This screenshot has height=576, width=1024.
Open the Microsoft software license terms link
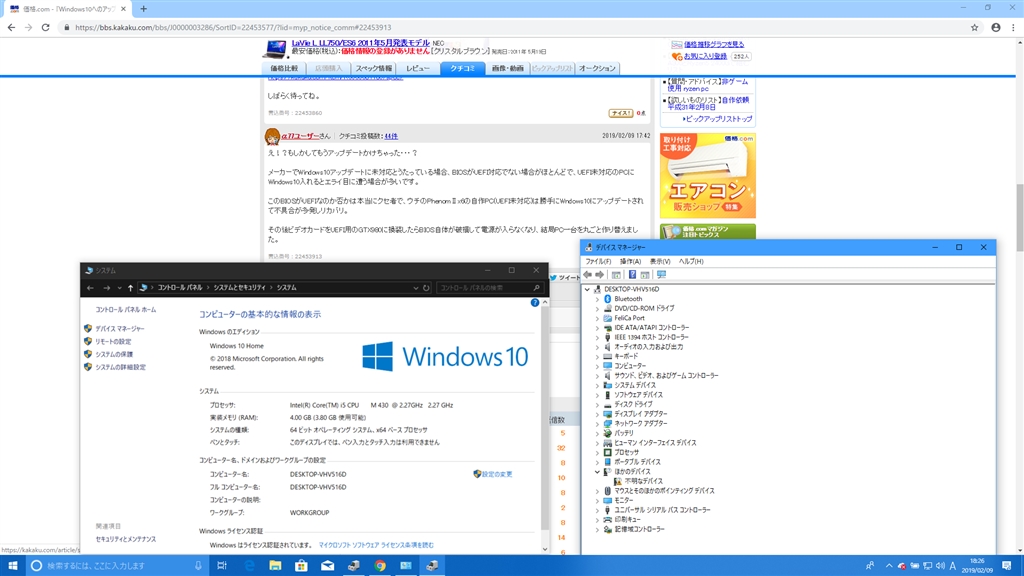[376, 545]
